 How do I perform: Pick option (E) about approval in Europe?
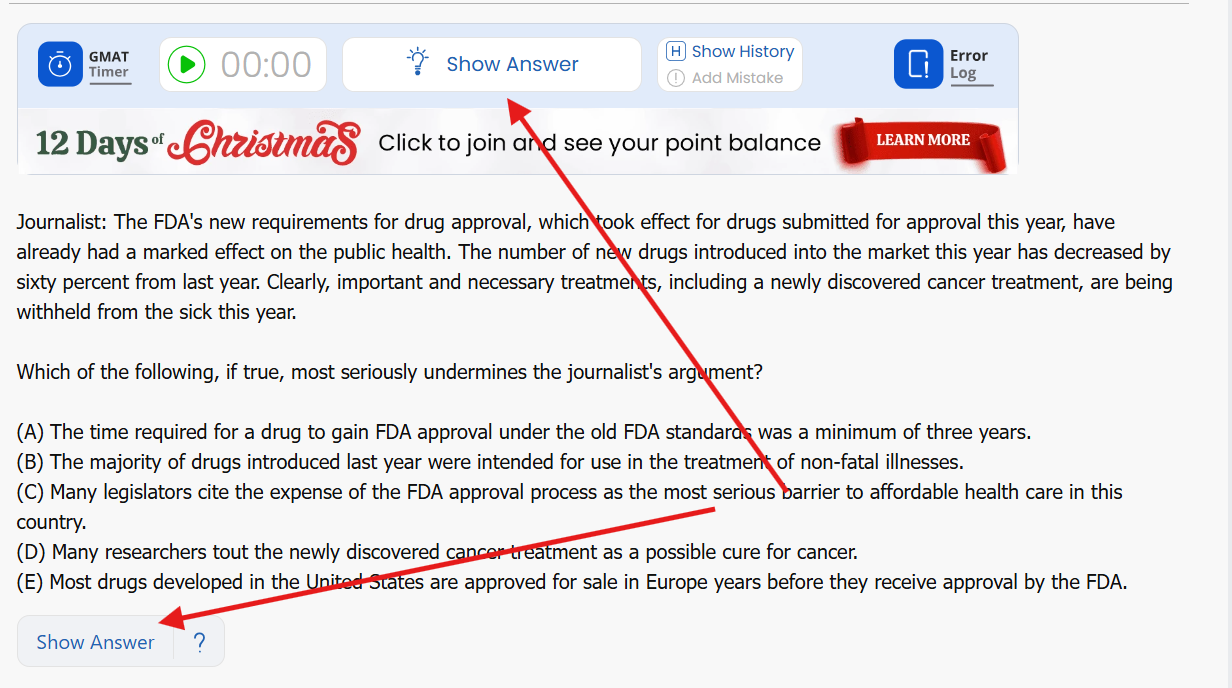click(x=571, y=582)
